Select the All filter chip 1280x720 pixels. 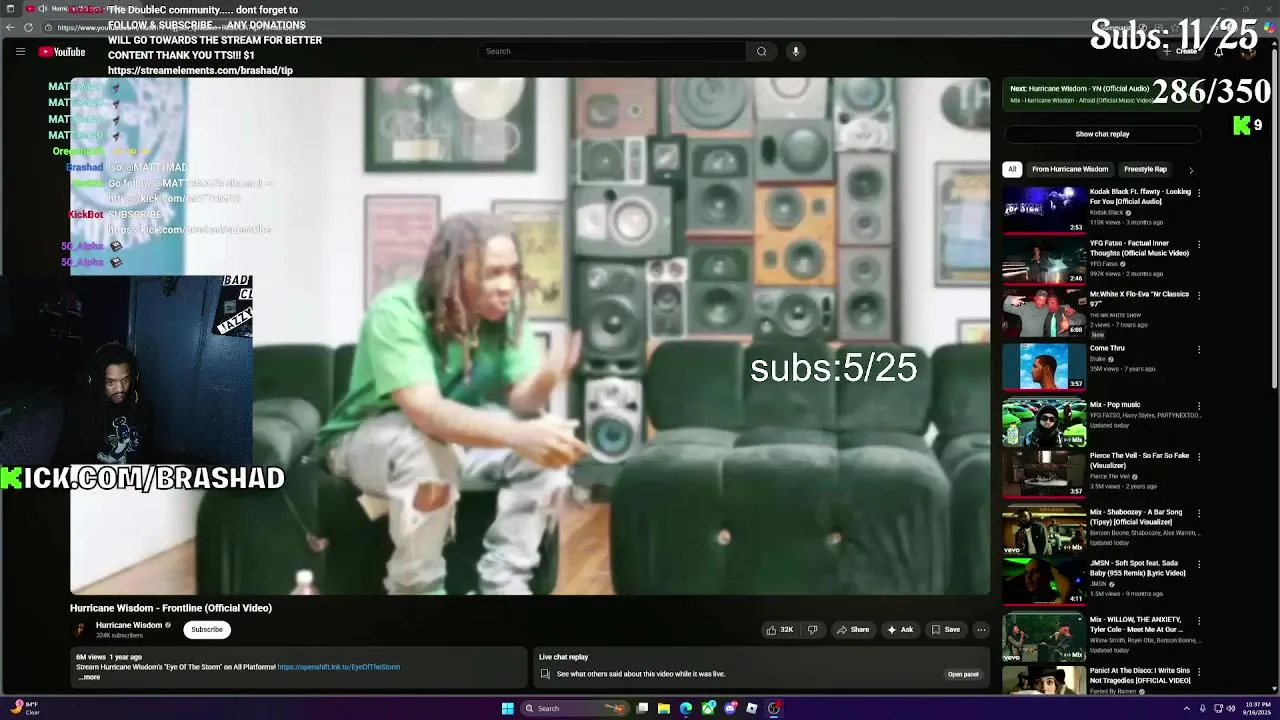pyautogui.click(x=1012, y=169)
